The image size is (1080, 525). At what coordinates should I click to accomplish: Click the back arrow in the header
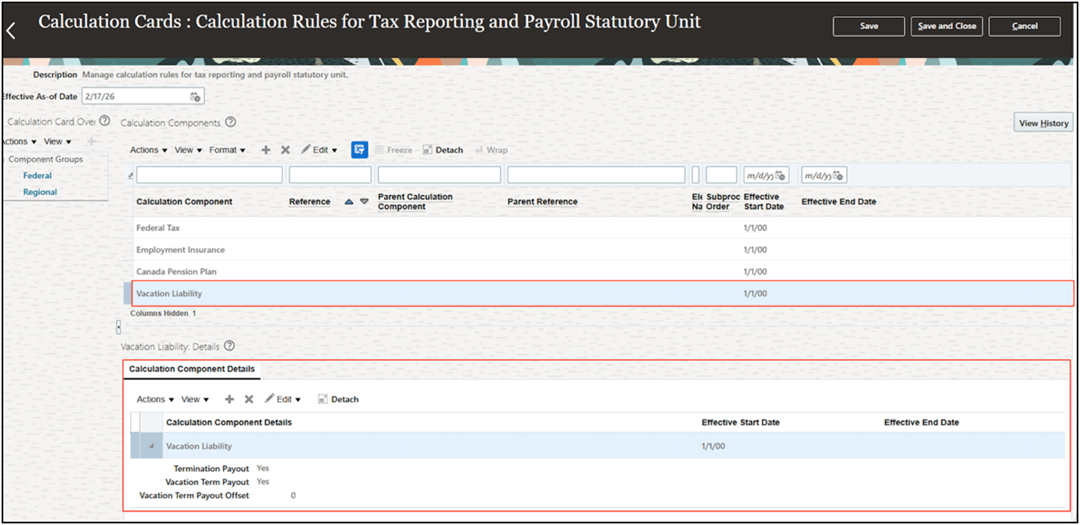click(x=11, y=31)
